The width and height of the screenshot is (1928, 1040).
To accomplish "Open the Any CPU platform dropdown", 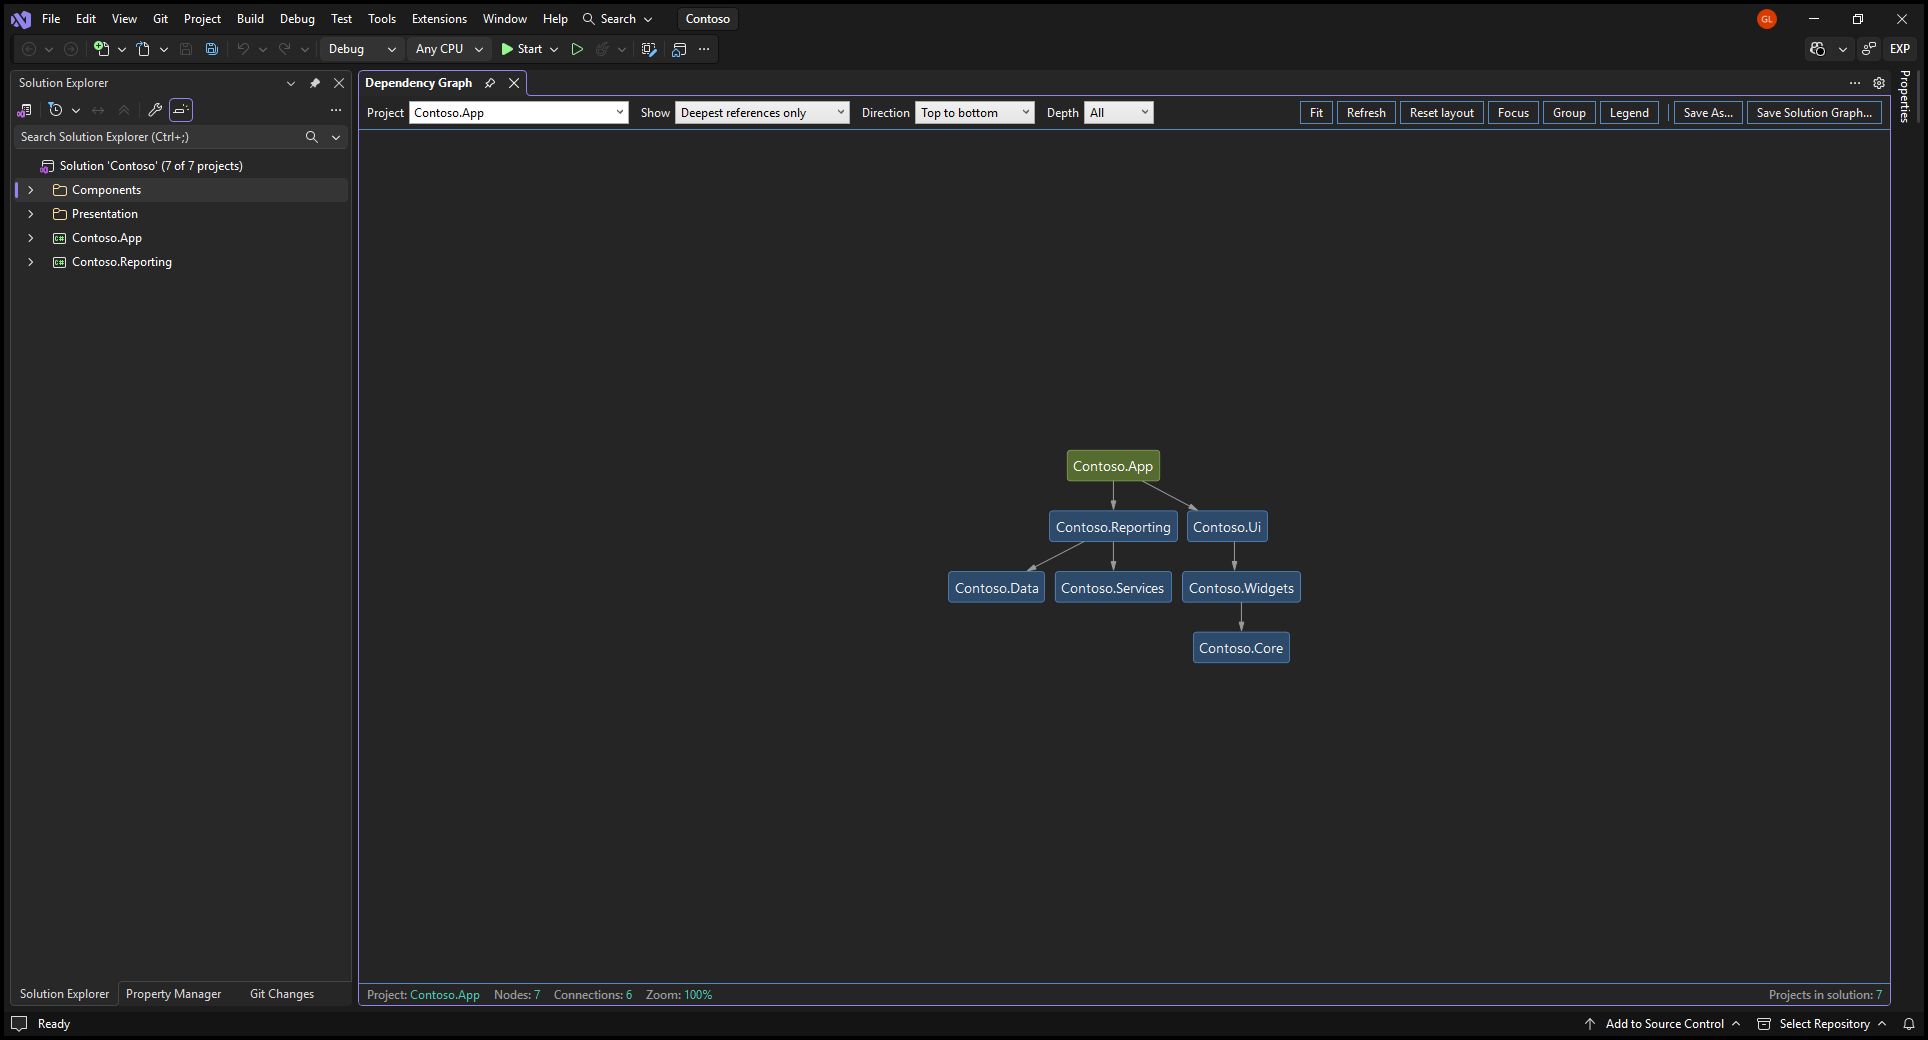I will tap(449, 49).
